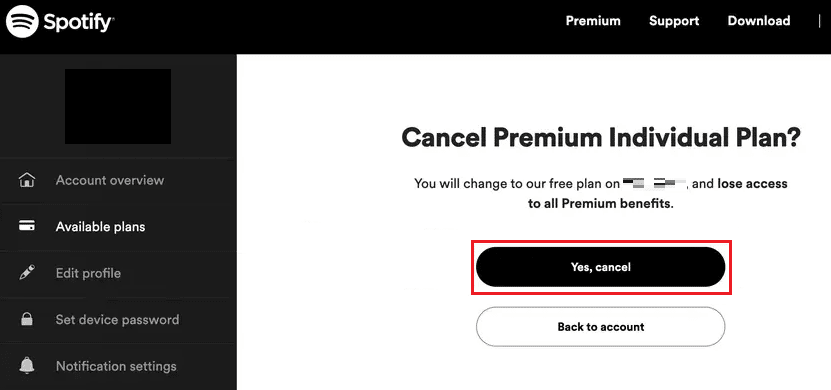Screen dimensions: 831x390
Task: Confirm with the Yes, cancel button
Action: 600,267
